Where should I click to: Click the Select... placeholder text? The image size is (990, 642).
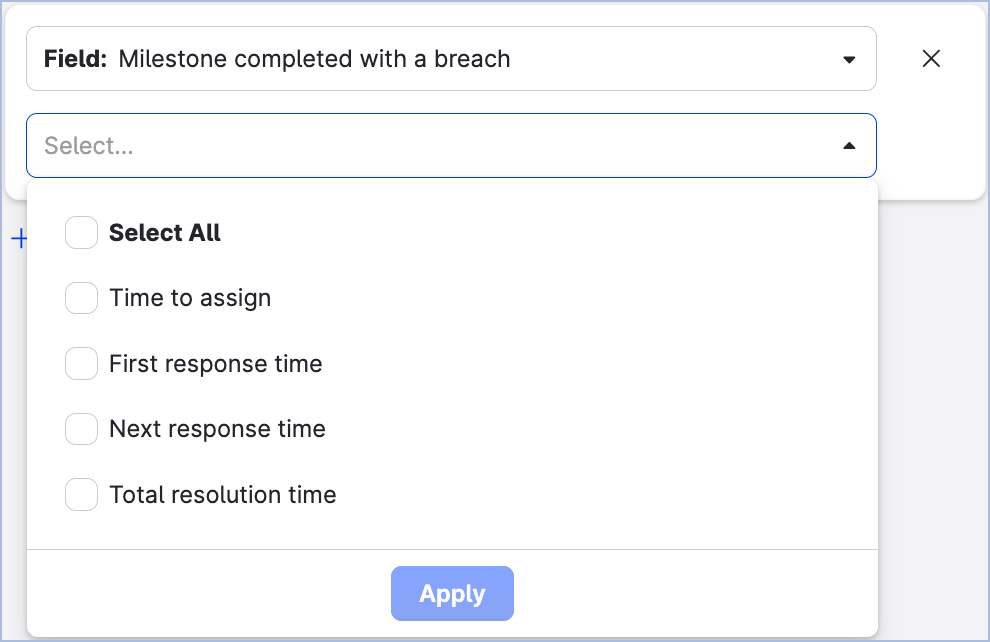coord(89,146)
